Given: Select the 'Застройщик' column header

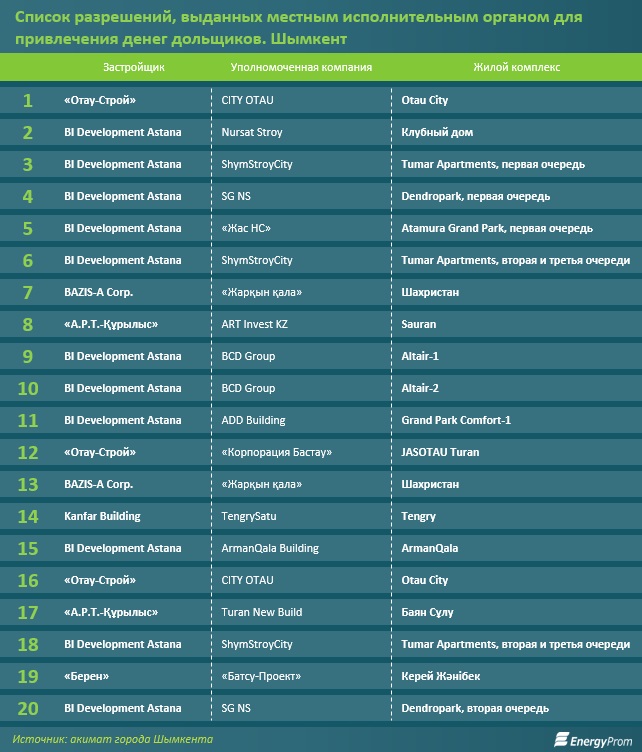Looking at the screenshot, I should [134, 67].
